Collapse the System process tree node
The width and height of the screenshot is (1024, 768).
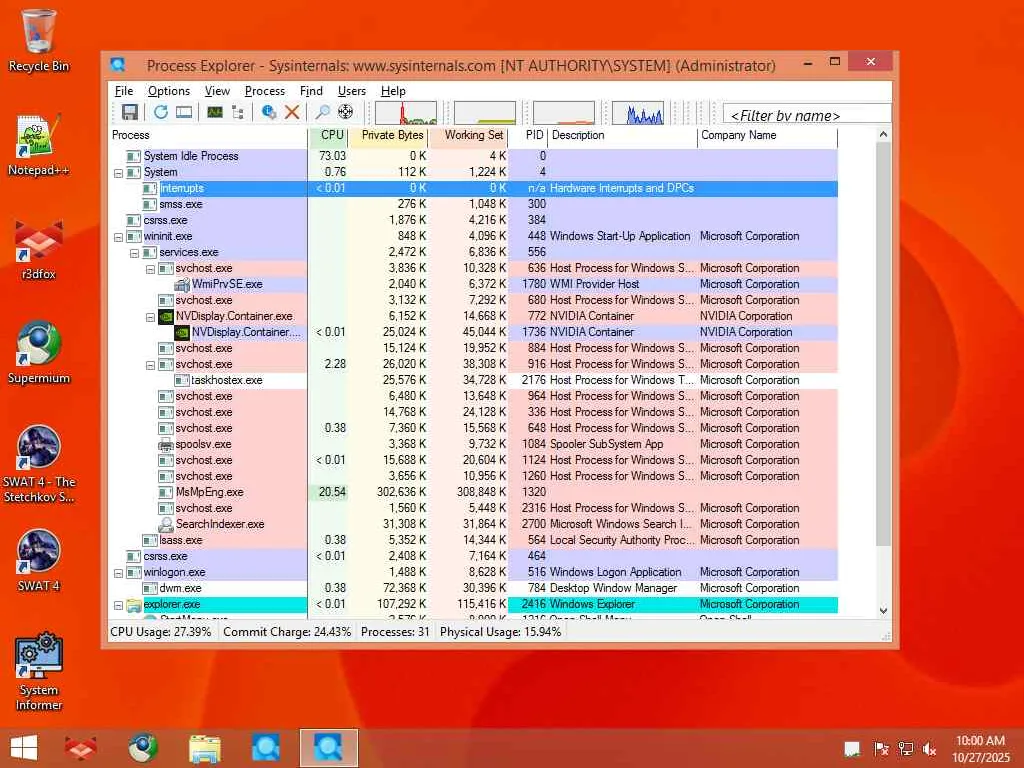118,173
